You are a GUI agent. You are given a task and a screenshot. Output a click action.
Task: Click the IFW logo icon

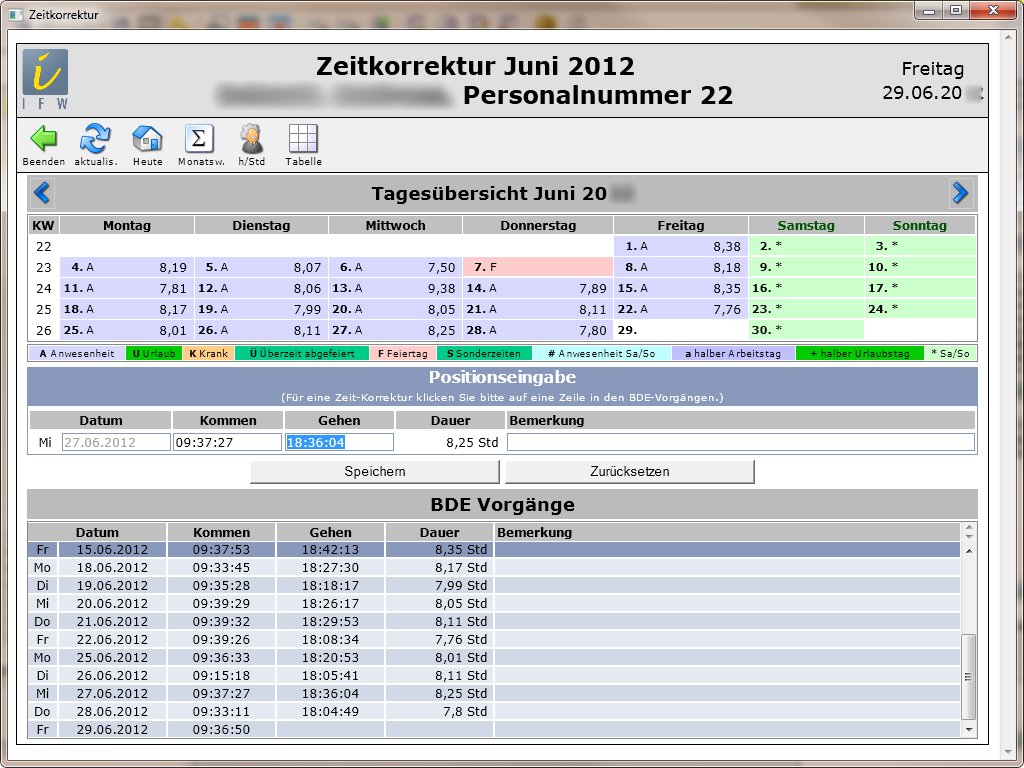click(45, 78)
